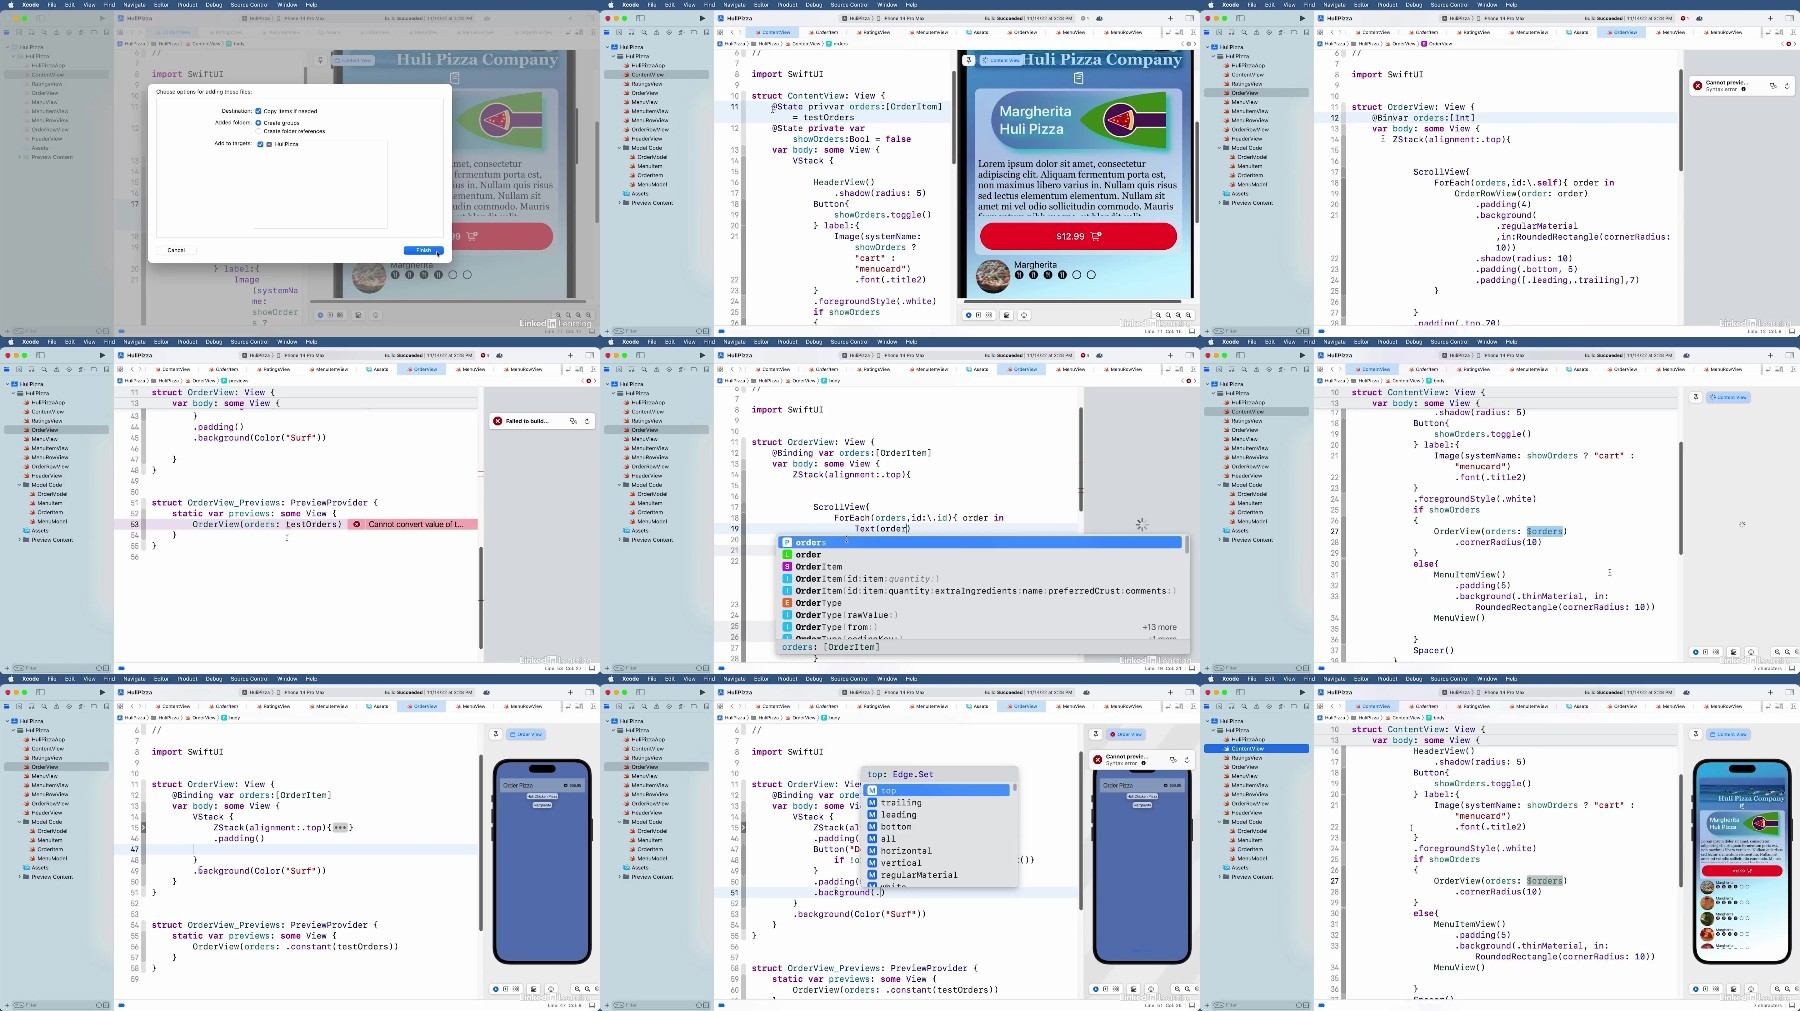Open Product menu in 'orders' autocomplete frame
This screenshot has width=1800, height=1011.
click(x=788, y=341)
